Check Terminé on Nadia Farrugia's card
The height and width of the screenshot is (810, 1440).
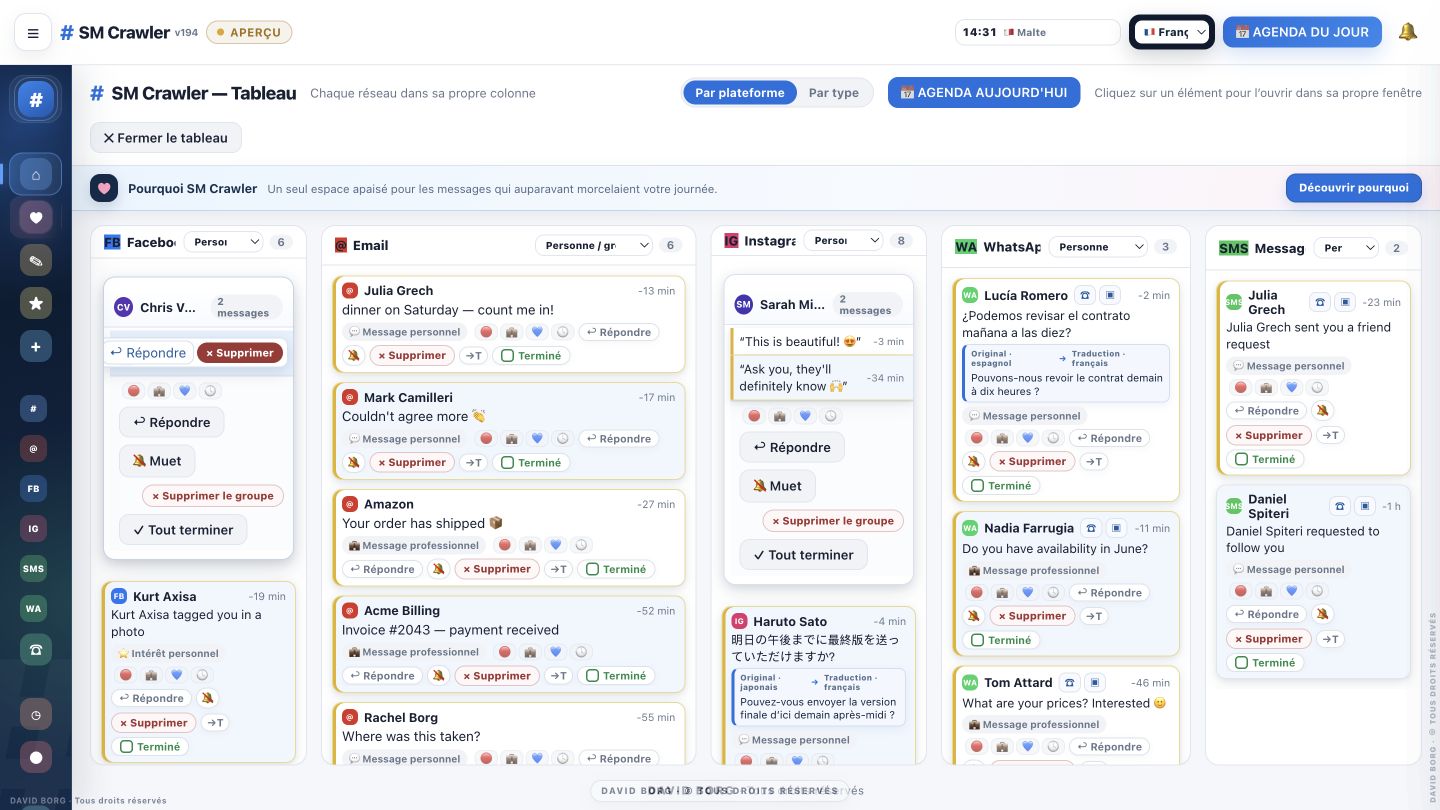tap(1001, 640)
